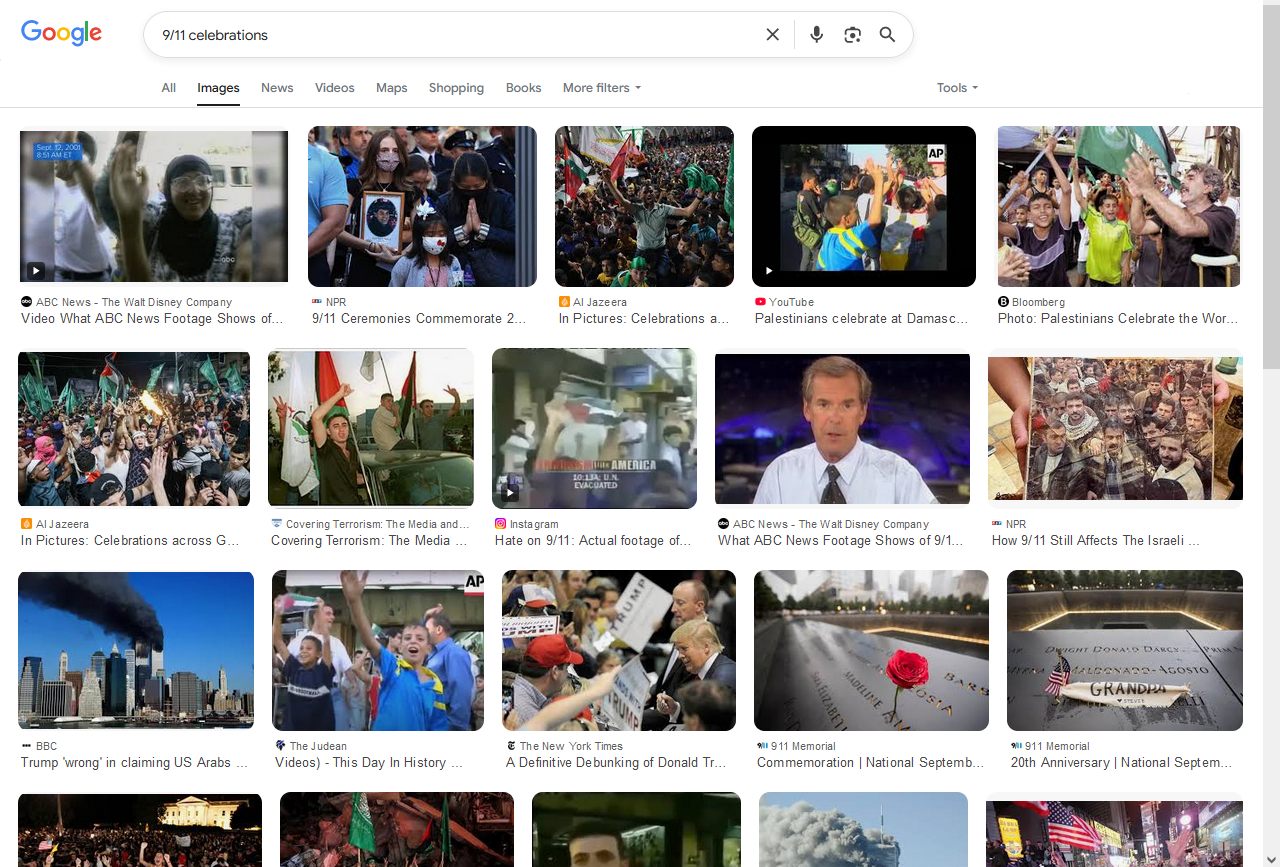The height and width of the screenshot is (867, 1280).
Task: Click the YouTube favicon under the video result
Action: click(x=760, y=302)
